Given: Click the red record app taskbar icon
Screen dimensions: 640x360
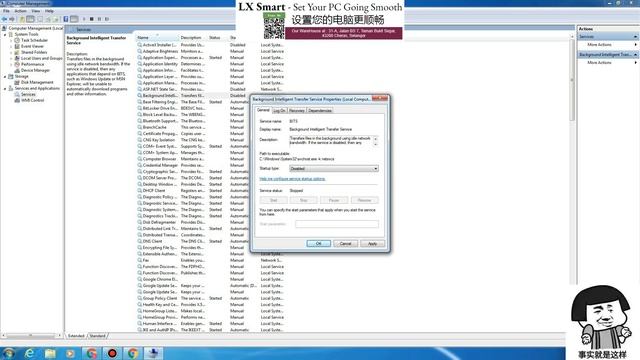Looking at the screenshot, I should pyautogui.click(x=112, y=353).
